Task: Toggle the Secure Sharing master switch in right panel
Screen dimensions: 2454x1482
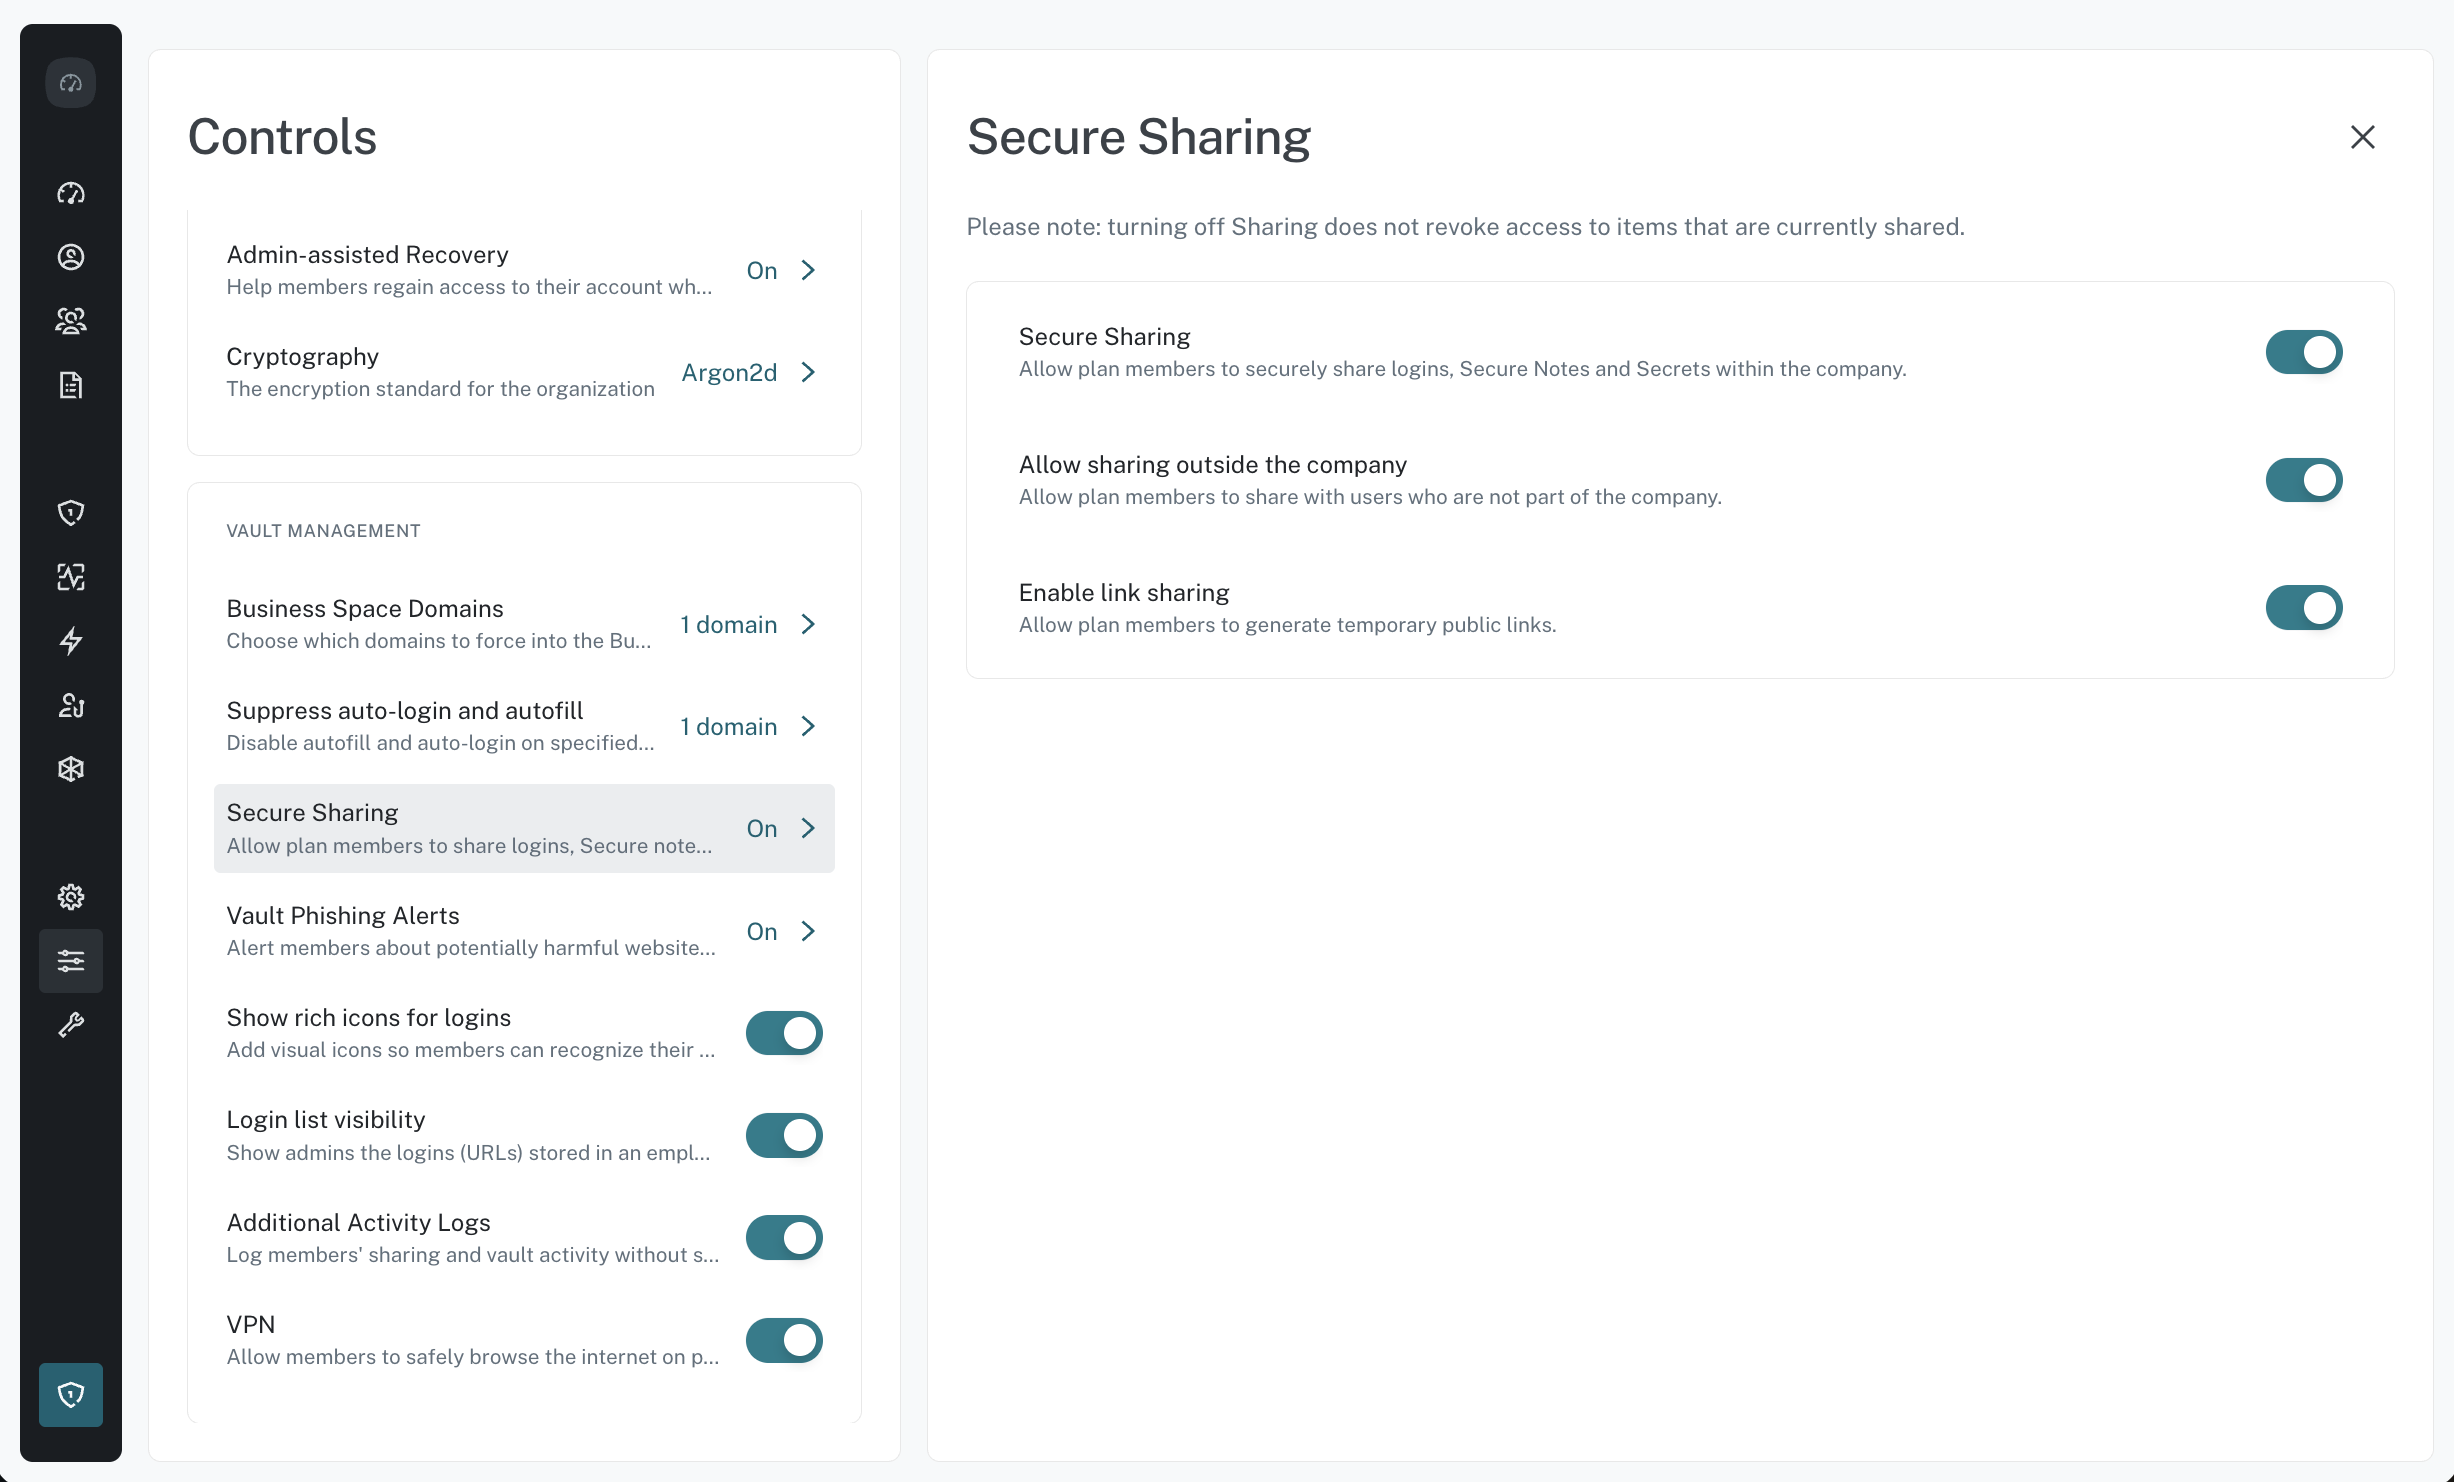Action: coord(2304,352)
